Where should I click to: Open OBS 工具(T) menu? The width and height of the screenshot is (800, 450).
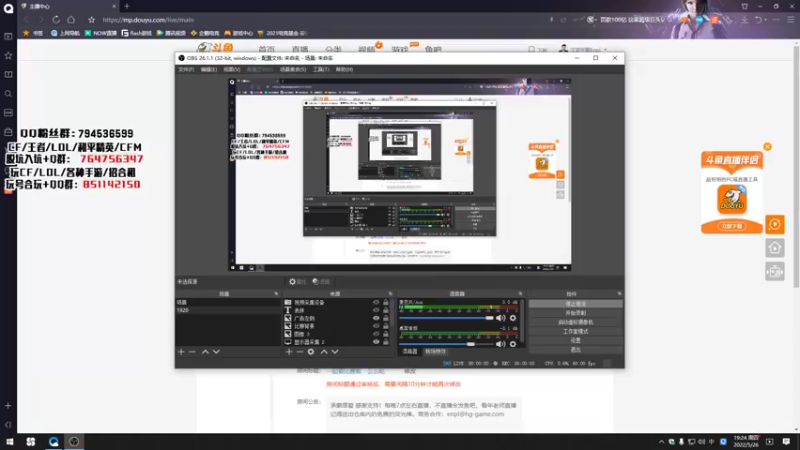tap(321, 69)
